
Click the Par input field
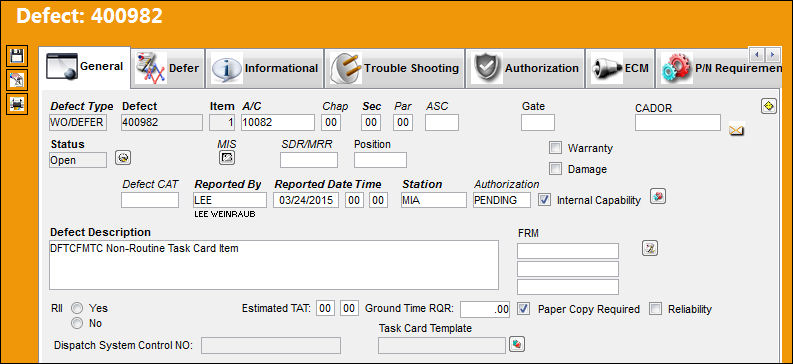[x=403, y=122]
